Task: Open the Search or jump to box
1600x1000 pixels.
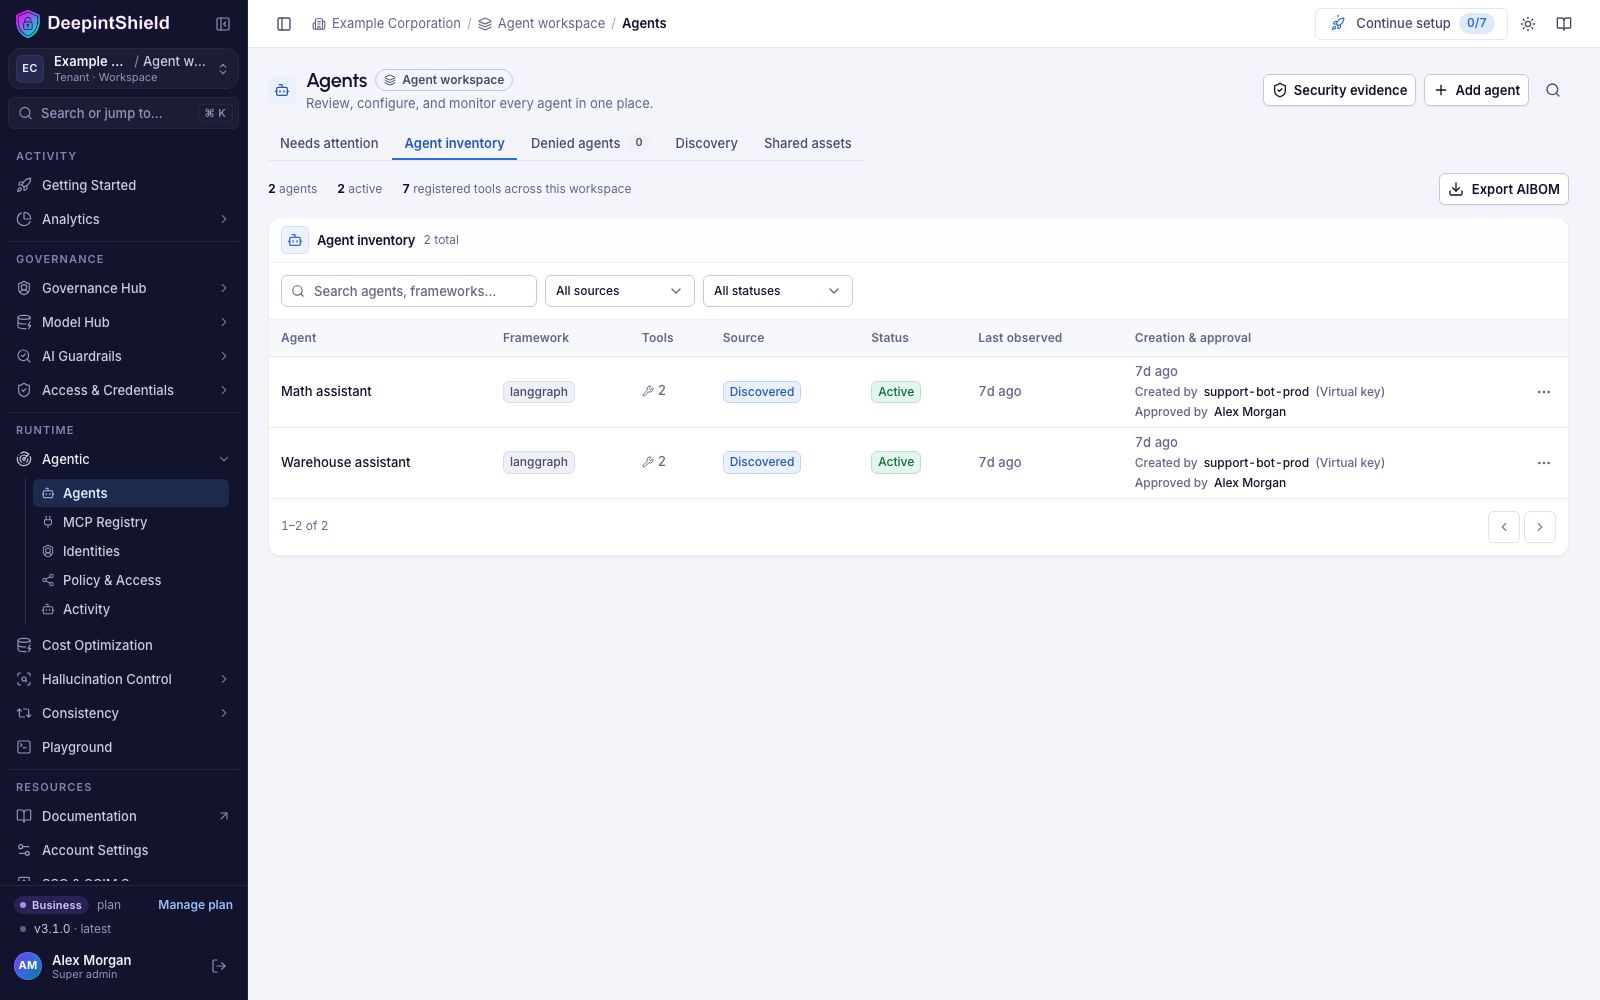Action: pyautogui.click(x=124, y=113)
